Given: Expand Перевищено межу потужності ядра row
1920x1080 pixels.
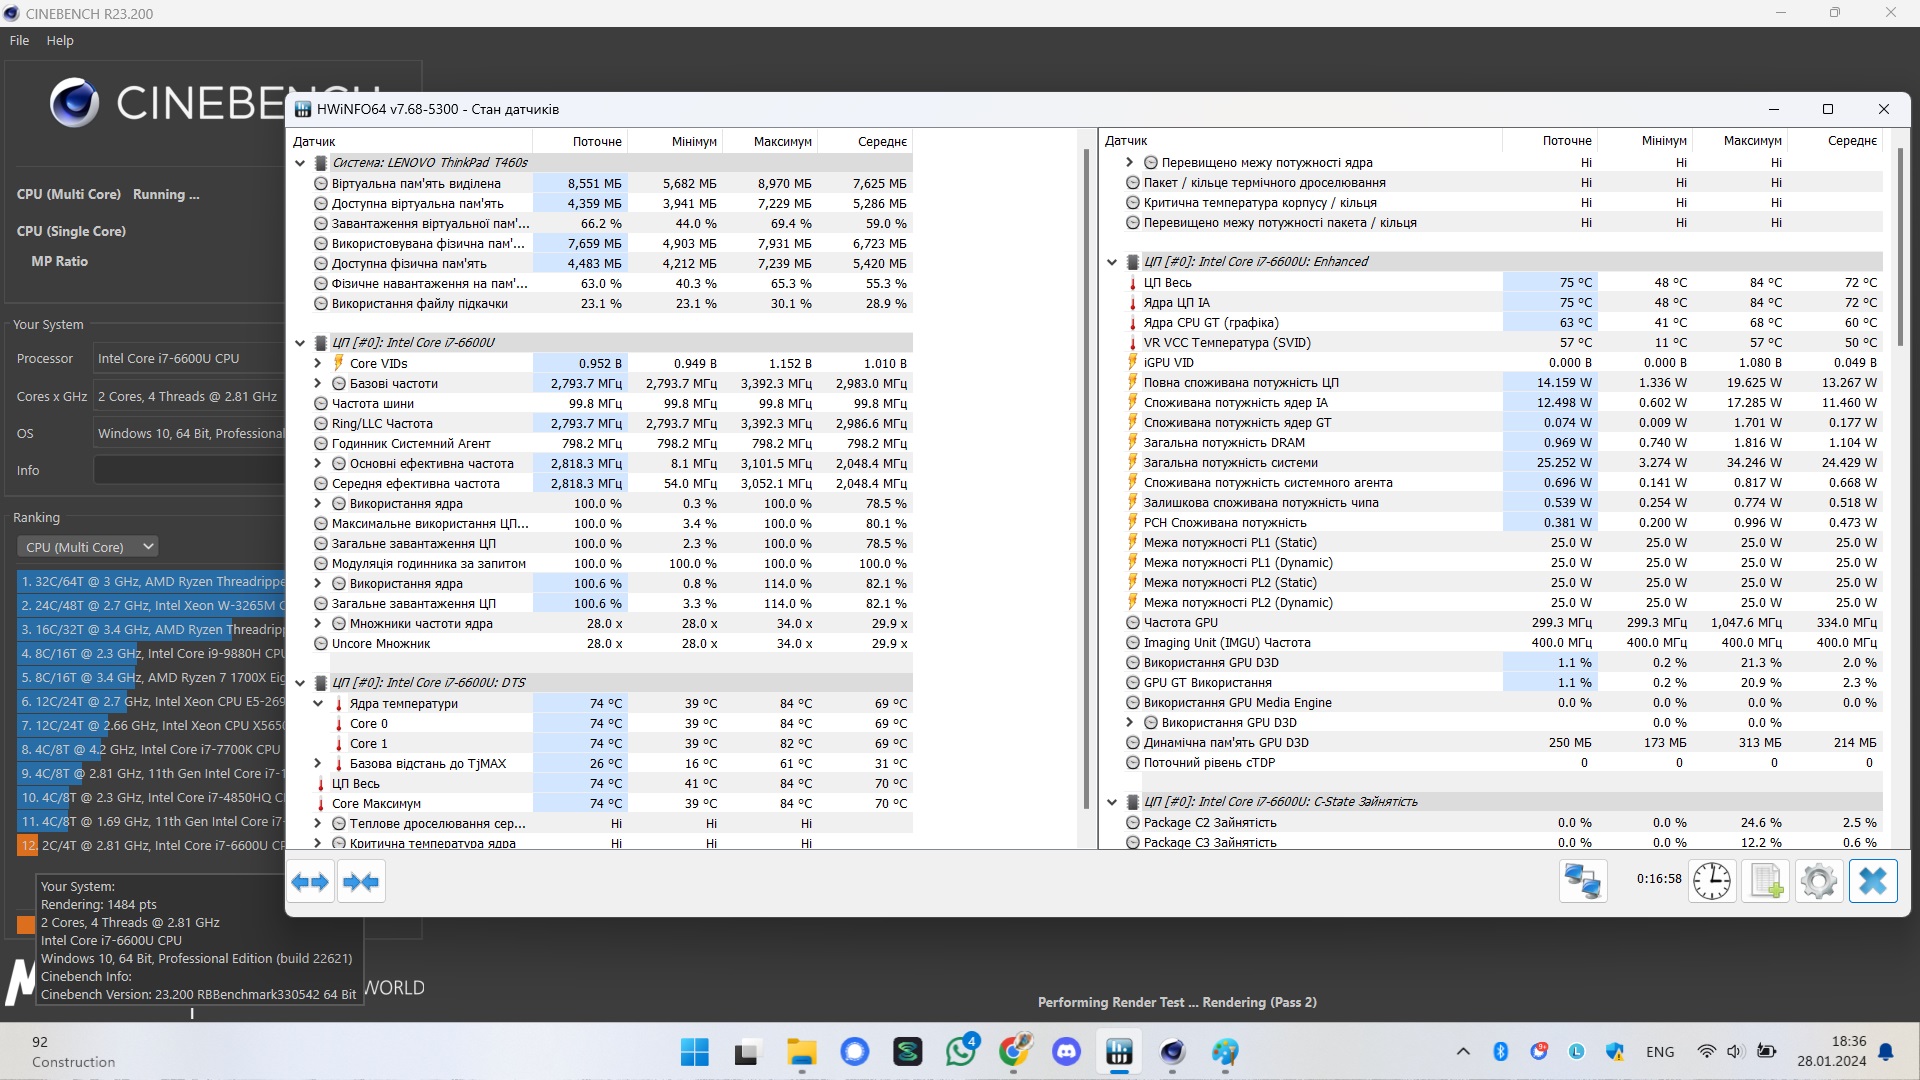Looking at the screenshot, I should [x=1130, y=163].
